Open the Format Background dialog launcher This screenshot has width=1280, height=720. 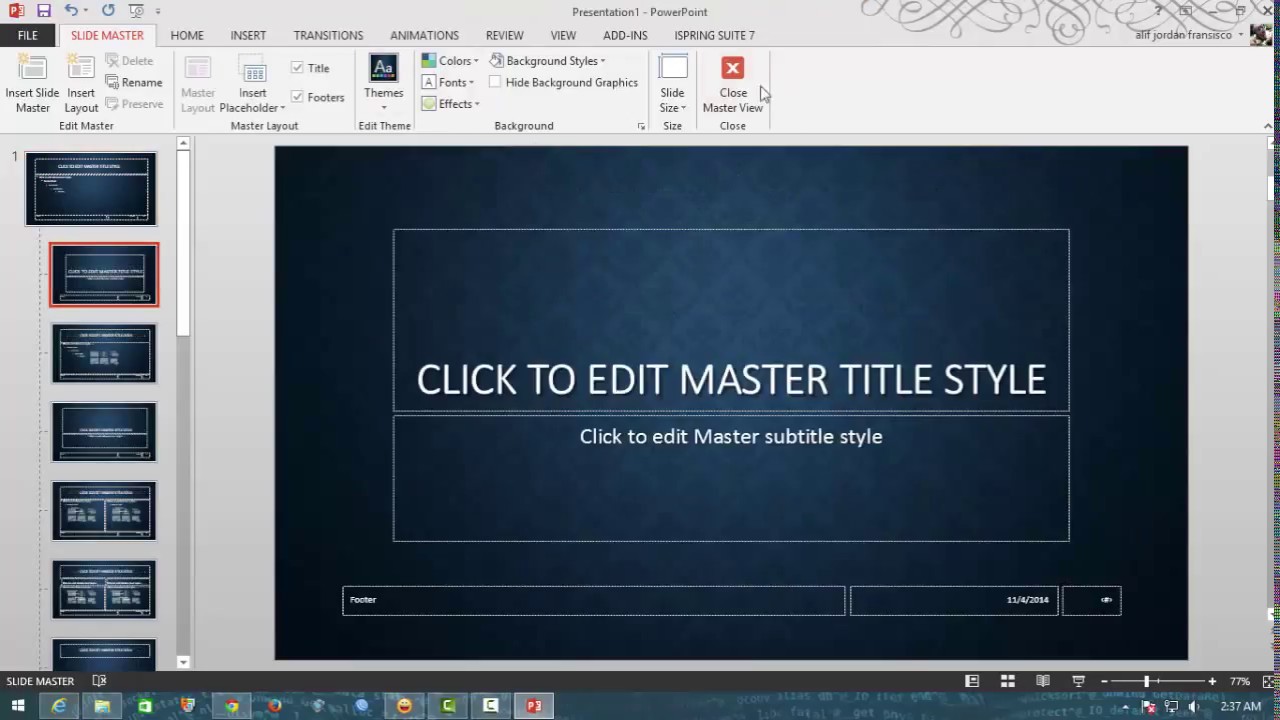[641, 126]
